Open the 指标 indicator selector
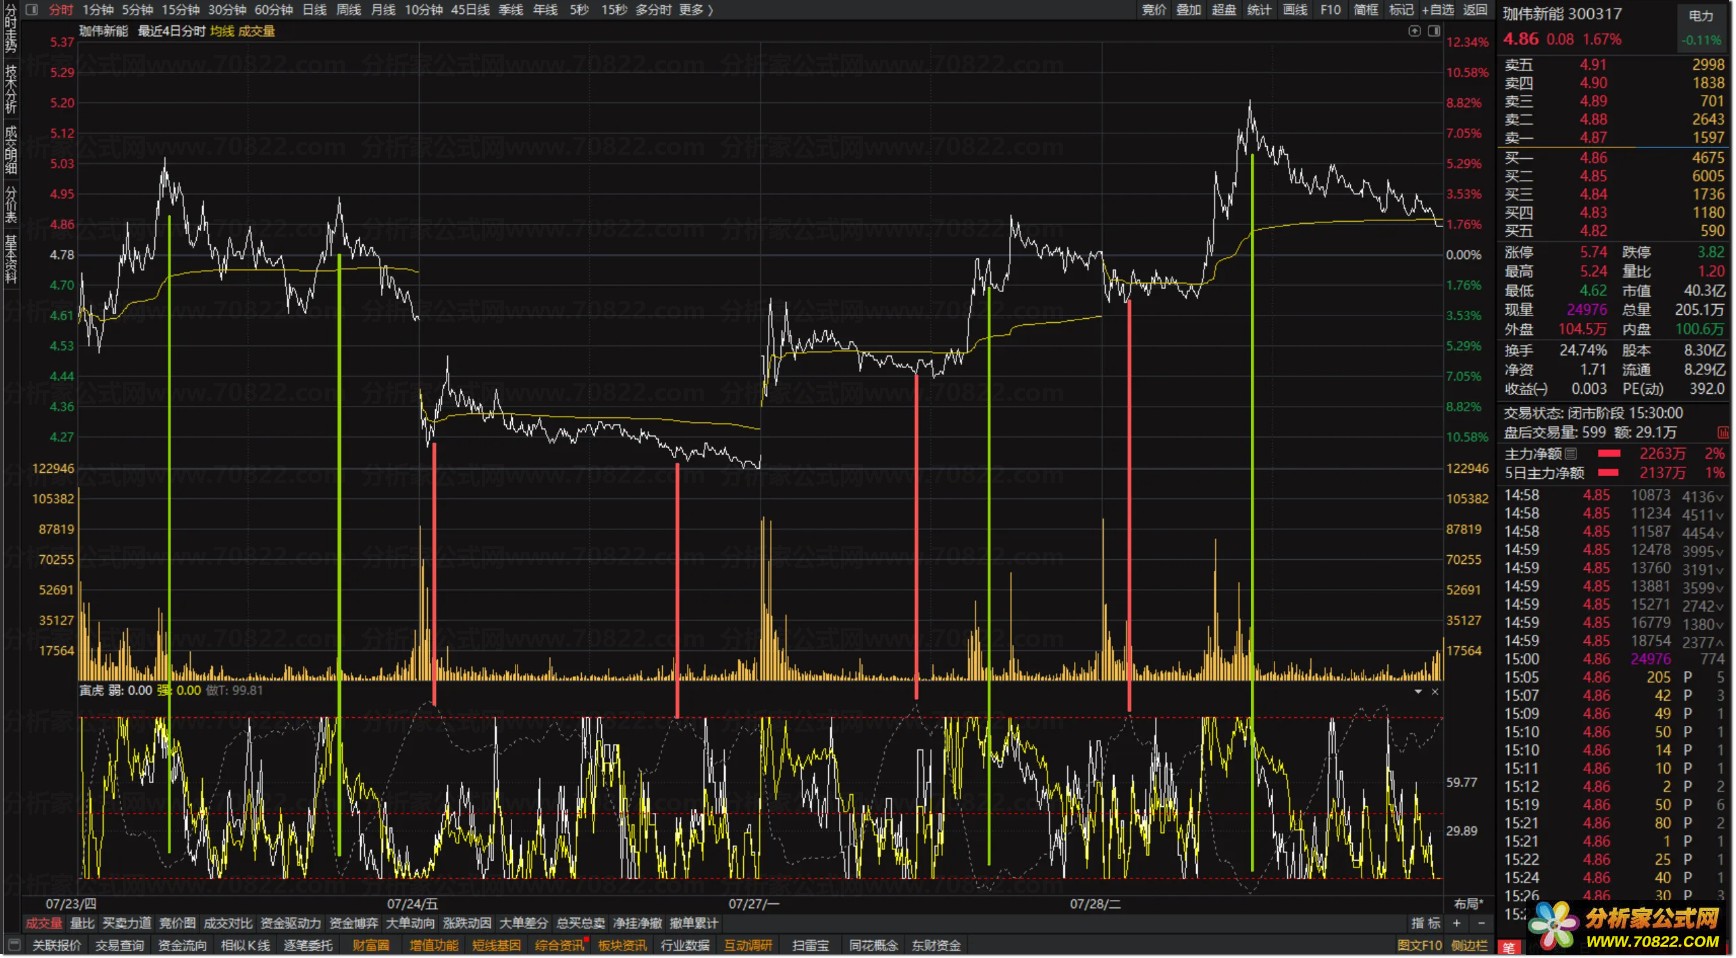 point(1426,923)
